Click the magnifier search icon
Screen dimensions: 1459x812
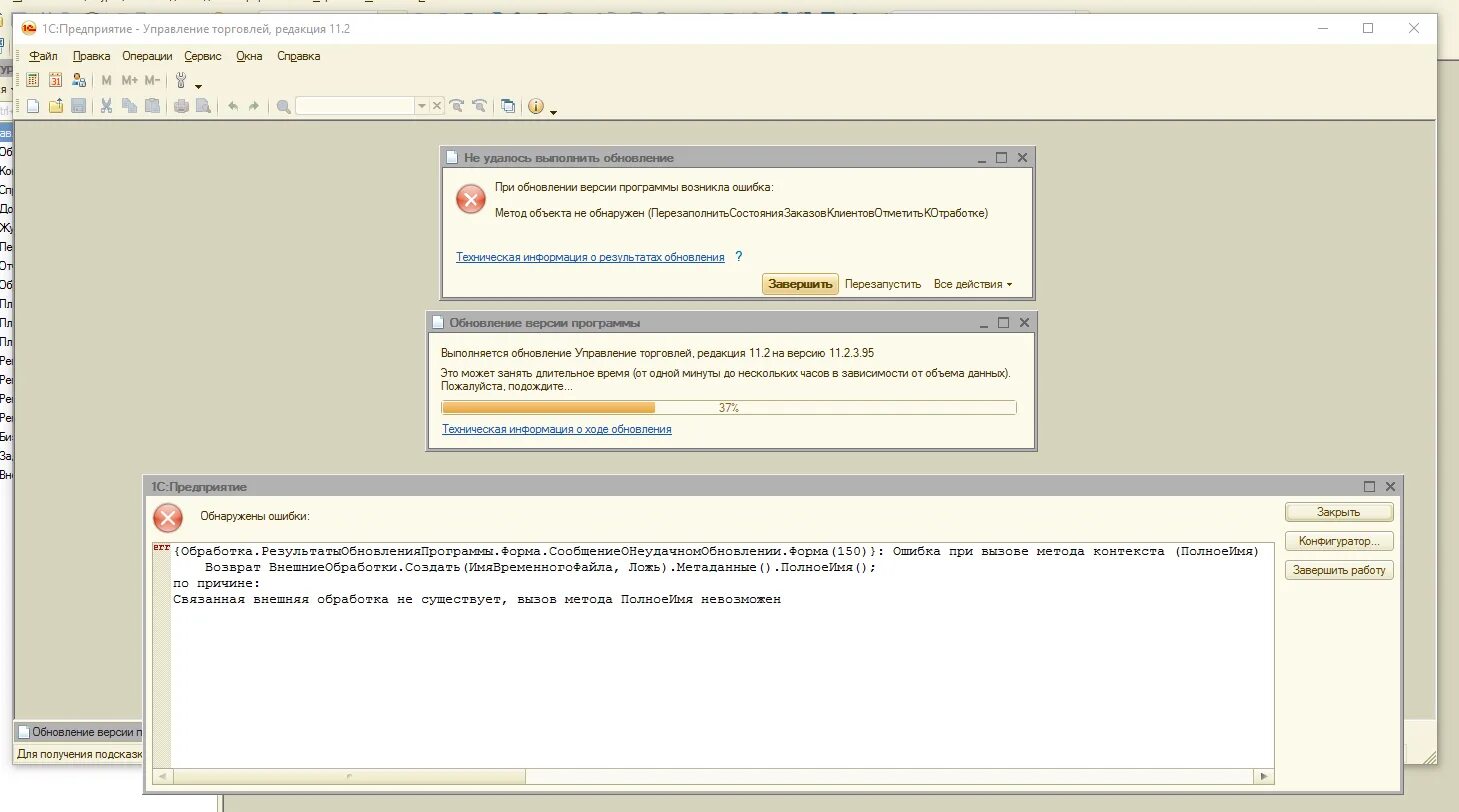284,106
